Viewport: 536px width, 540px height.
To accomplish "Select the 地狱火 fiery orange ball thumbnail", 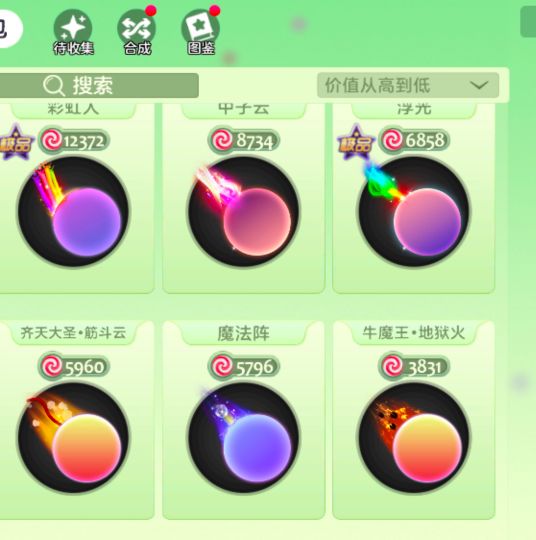I will pyautogui.click(x=413, y=438).
